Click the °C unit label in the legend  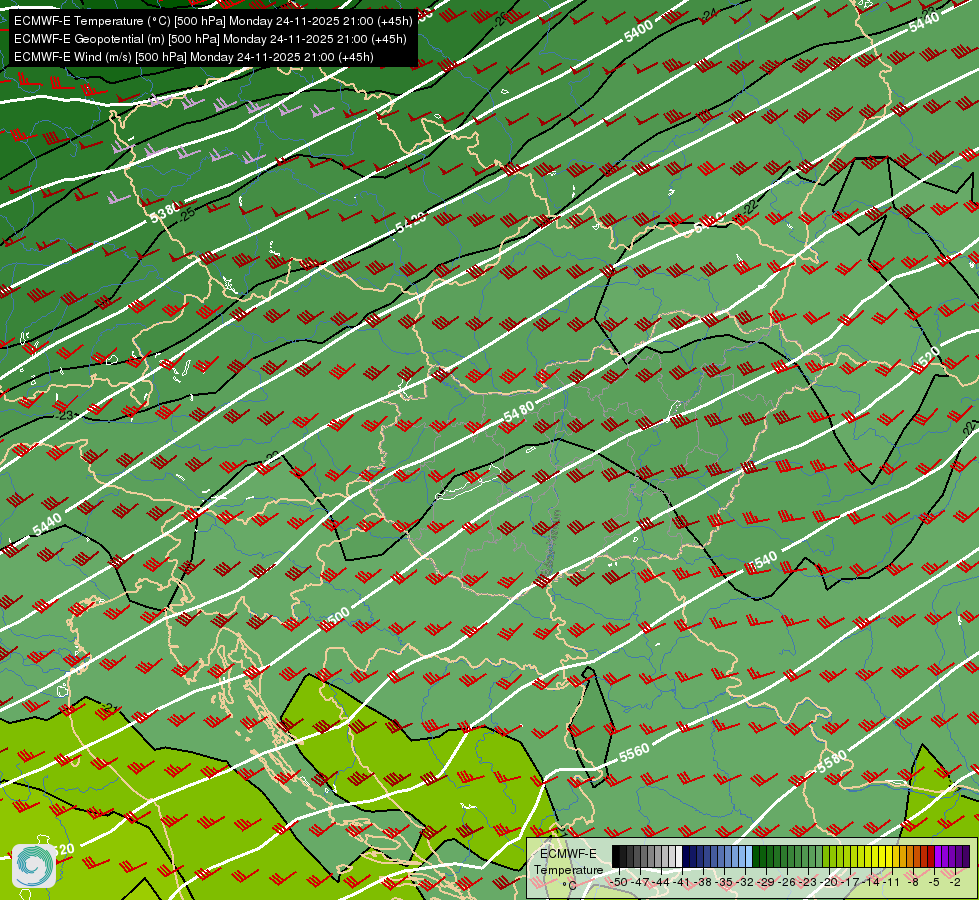(569, 886)
